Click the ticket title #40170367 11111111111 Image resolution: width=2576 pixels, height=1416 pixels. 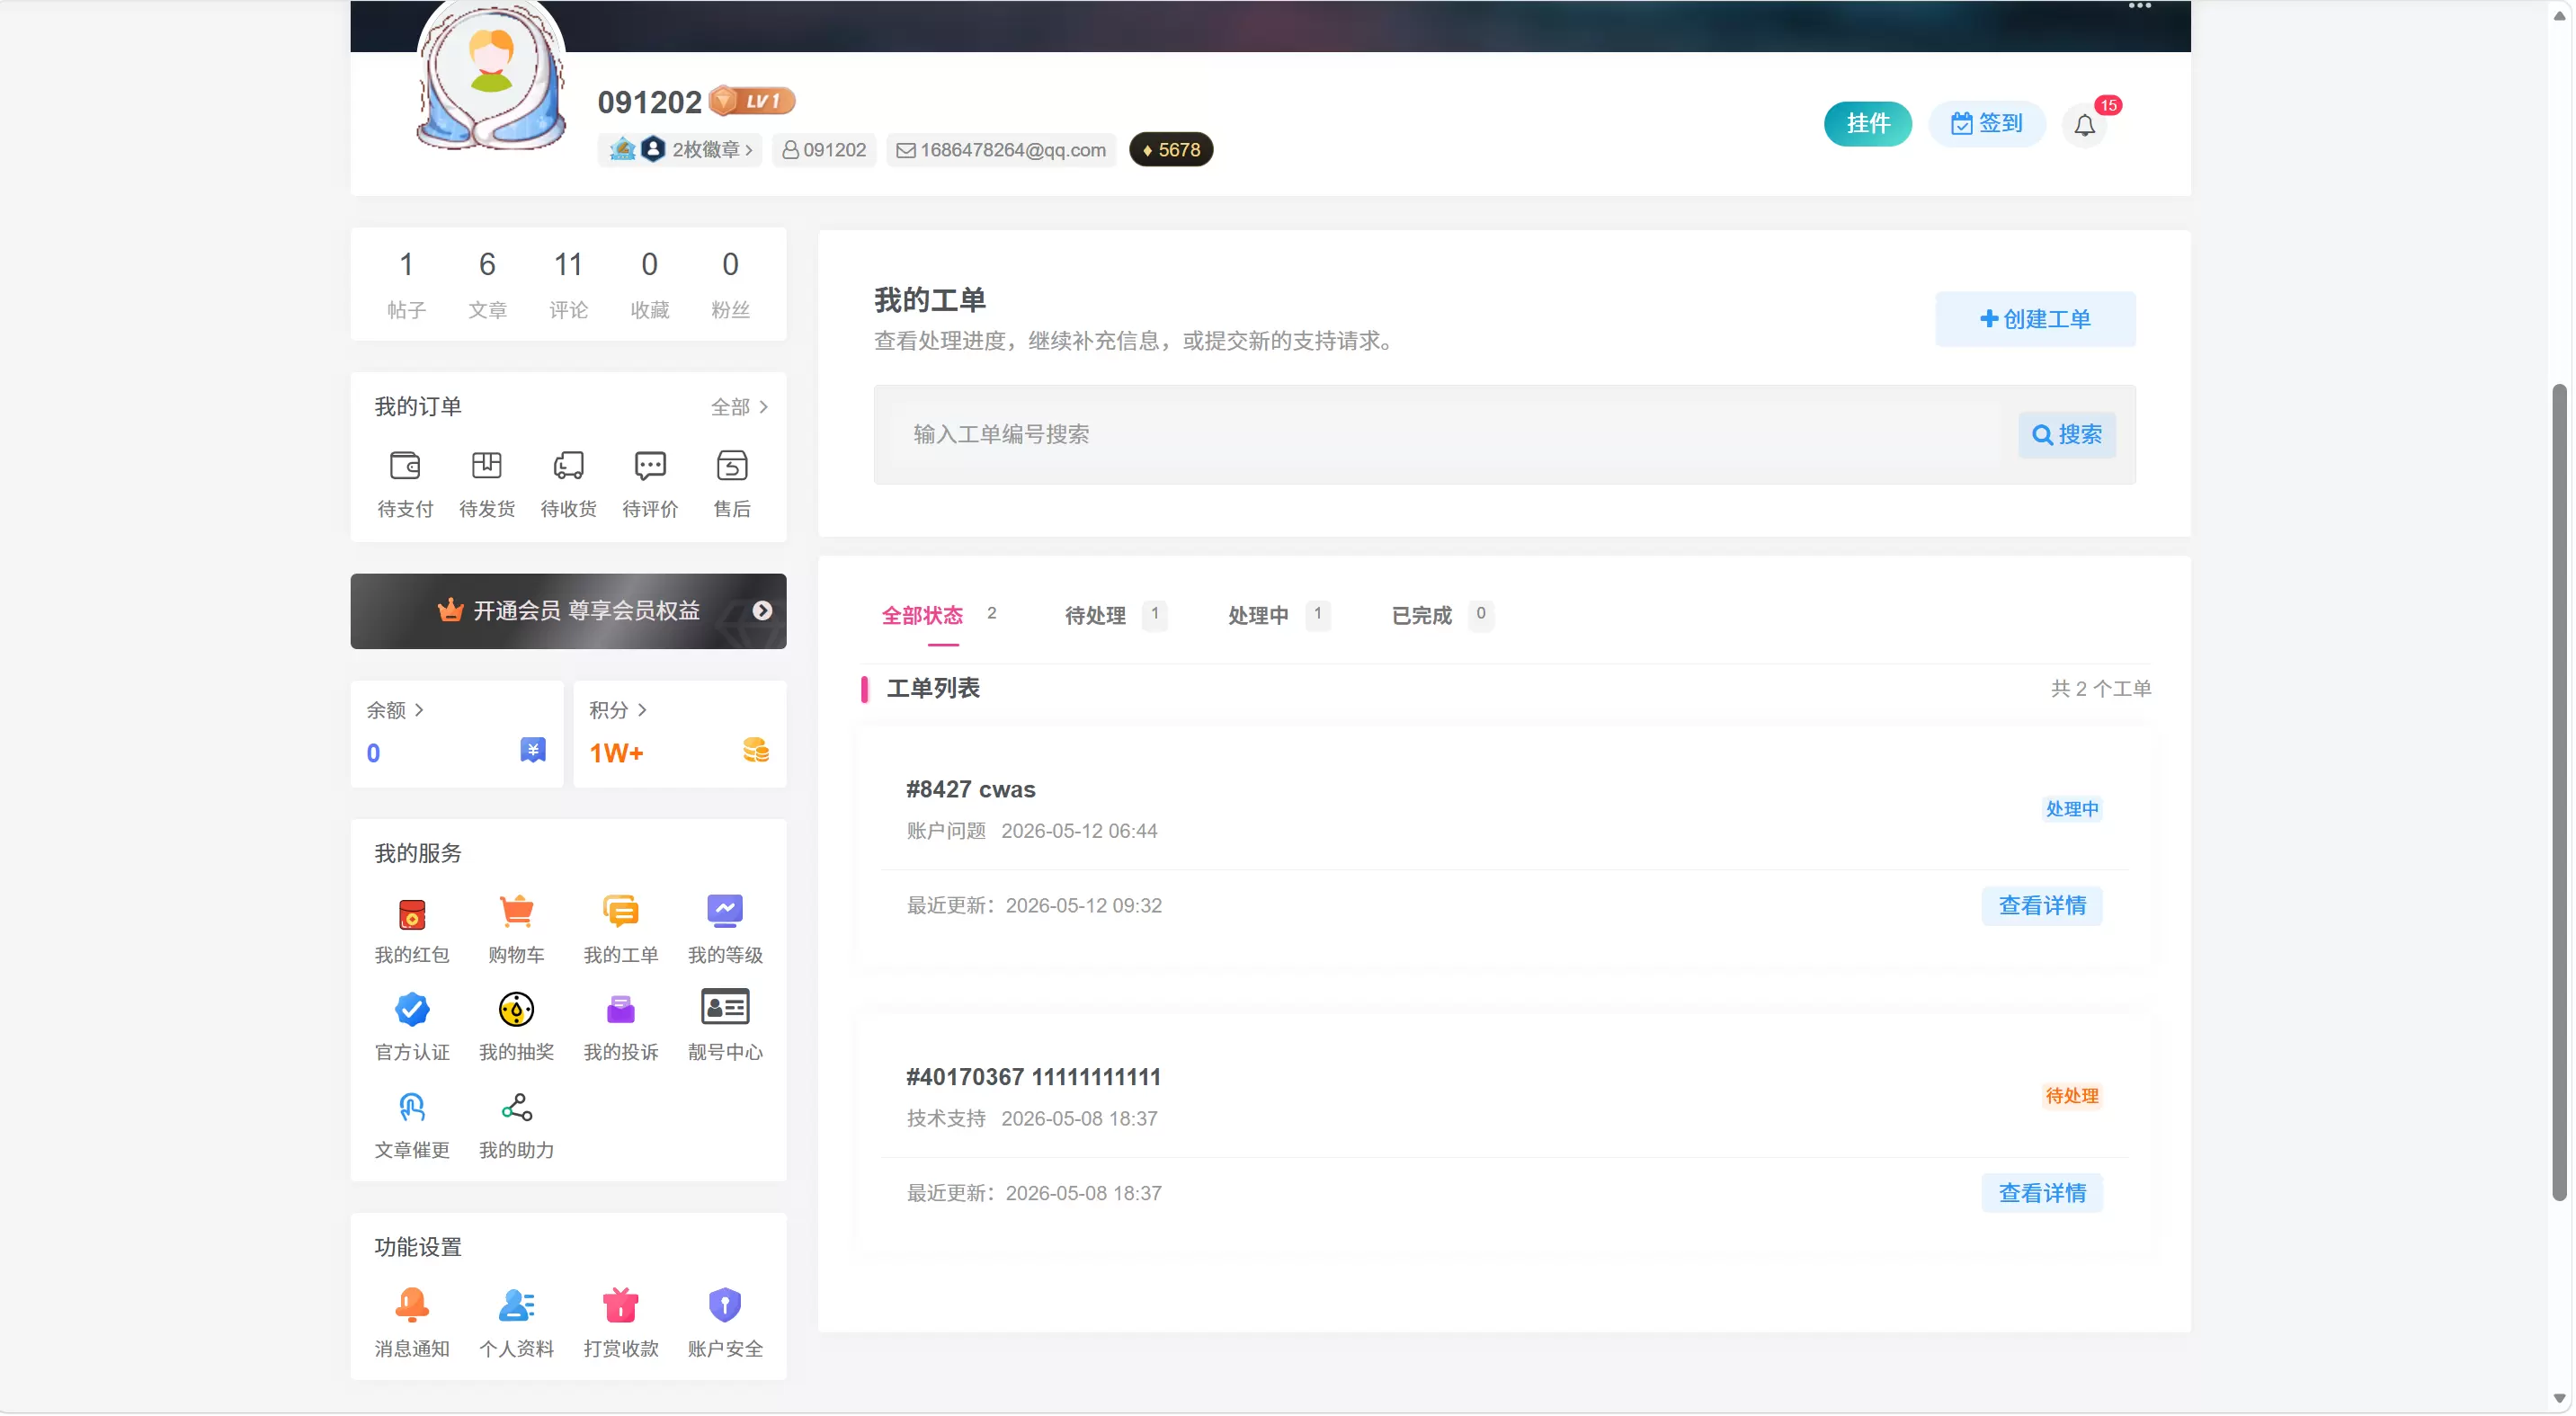pos(1035,1078)
